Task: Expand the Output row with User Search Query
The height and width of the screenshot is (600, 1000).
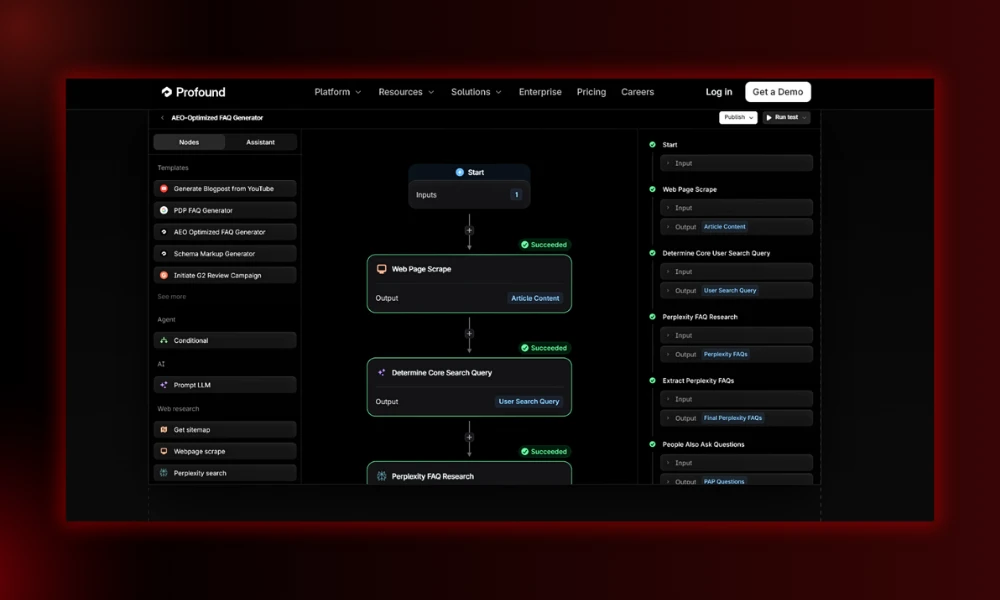Action: (737, 291)
